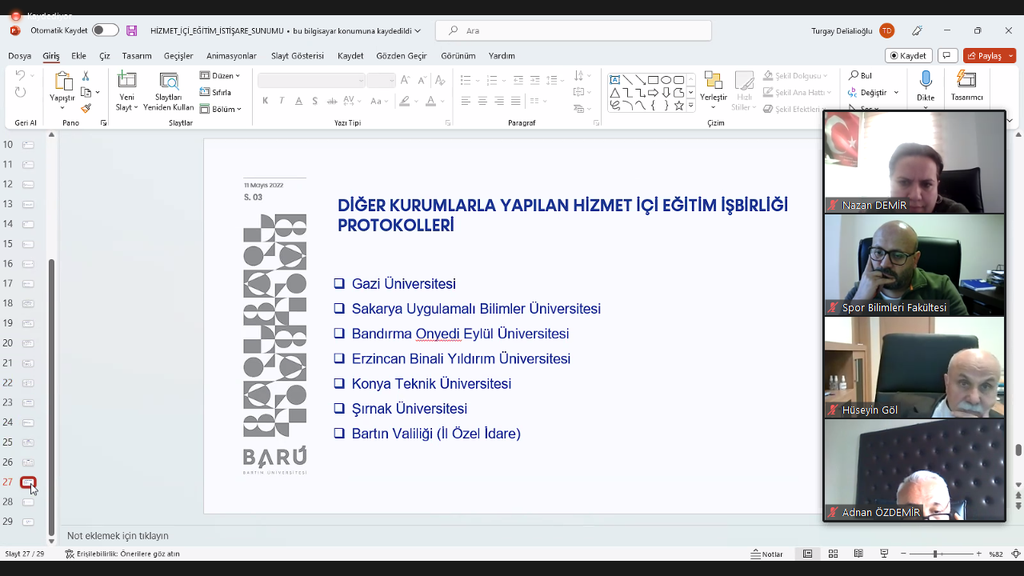Viewport: 1024px width, 576px height.
Task: Fit slide to current window
Action: tap(1016, 554)
